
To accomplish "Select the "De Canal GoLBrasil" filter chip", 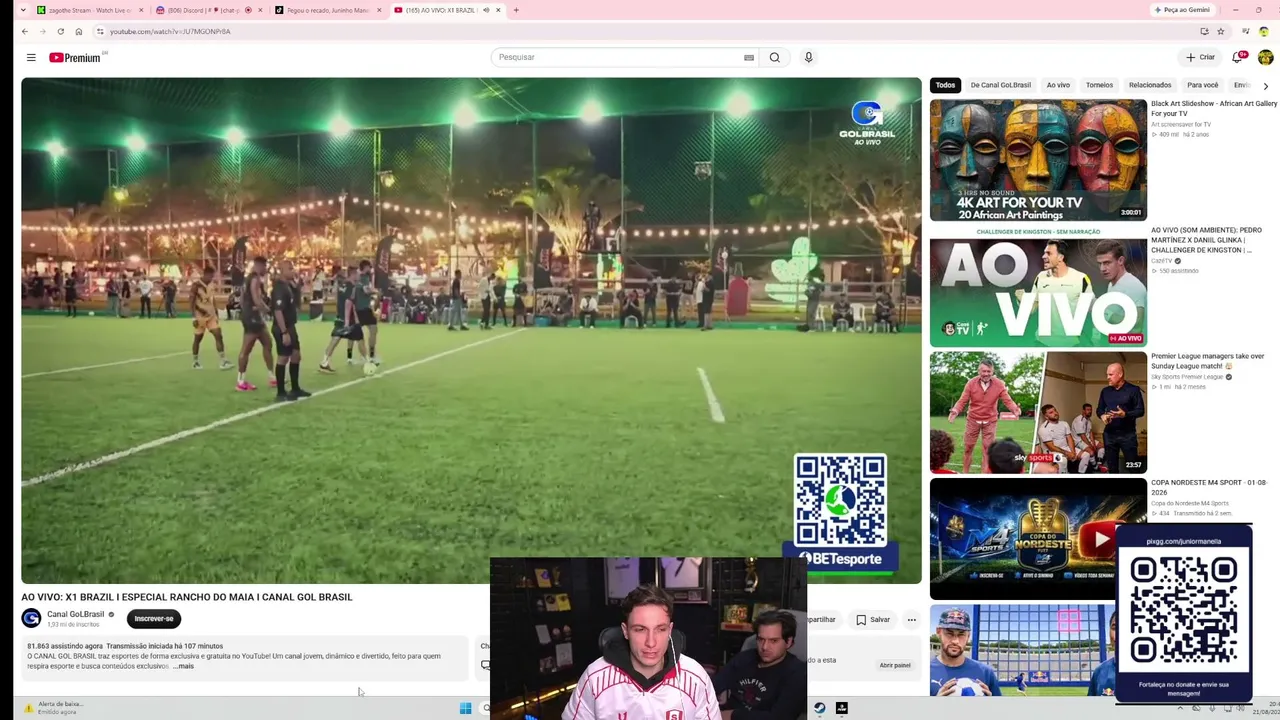I will coord(1000,85).
